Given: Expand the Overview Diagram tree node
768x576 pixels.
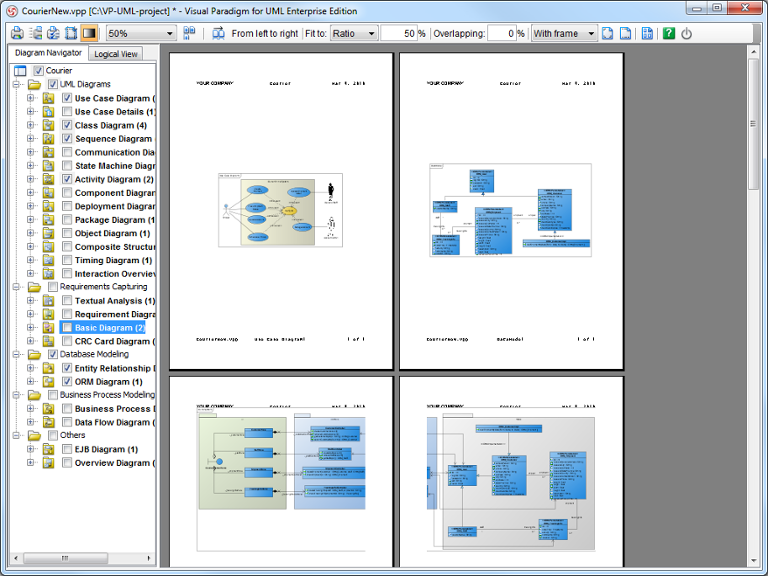Looking at the screenshot, I should 30,462.
